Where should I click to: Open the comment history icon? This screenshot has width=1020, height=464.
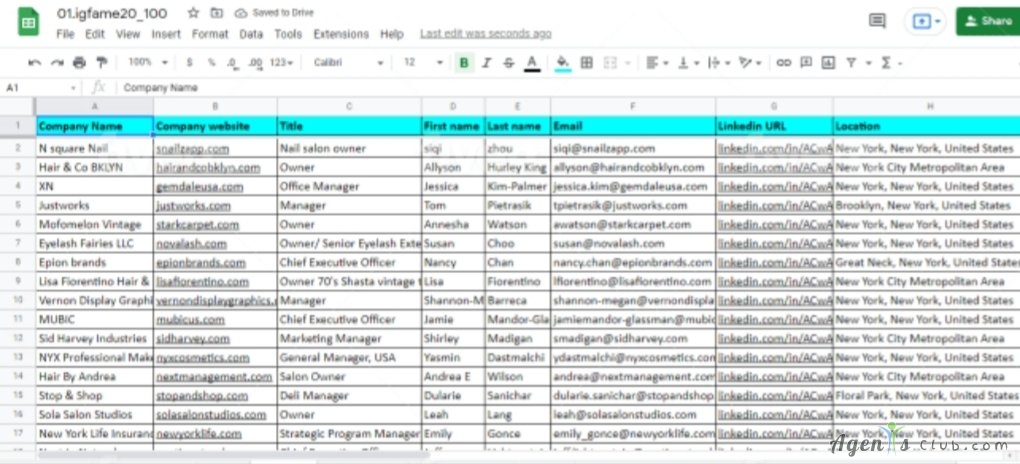tap(878, 21)
